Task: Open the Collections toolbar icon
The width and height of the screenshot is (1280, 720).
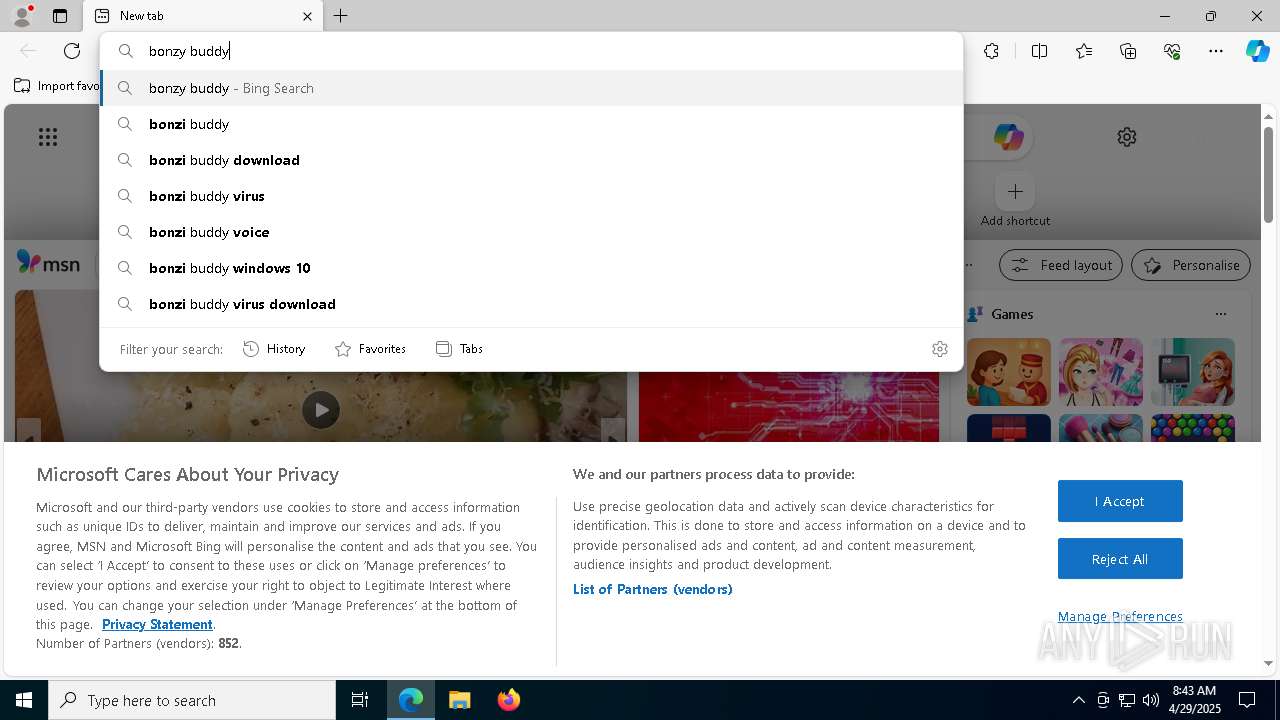Action: pos(1128,51)
